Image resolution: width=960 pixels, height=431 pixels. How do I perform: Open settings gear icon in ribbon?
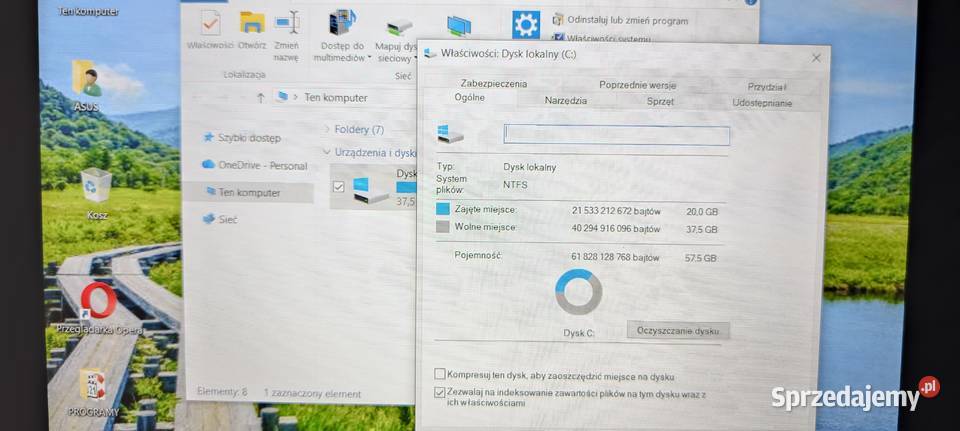(526, 24)
